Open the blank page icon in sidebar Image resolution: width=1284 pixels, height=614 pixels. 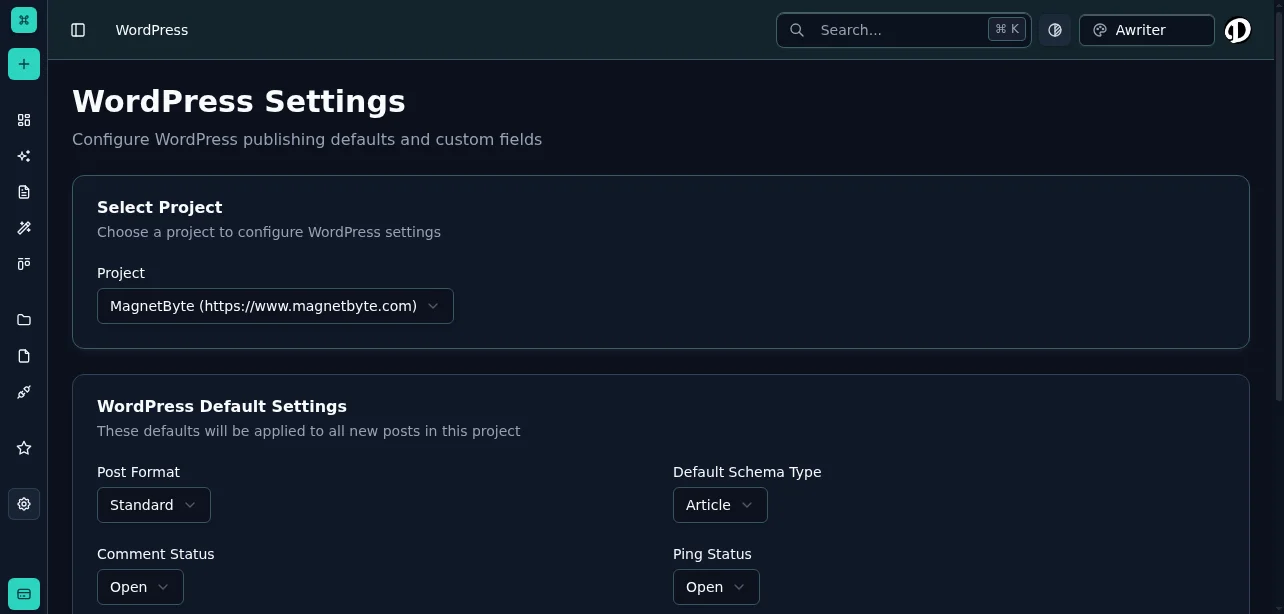point(24,356)
